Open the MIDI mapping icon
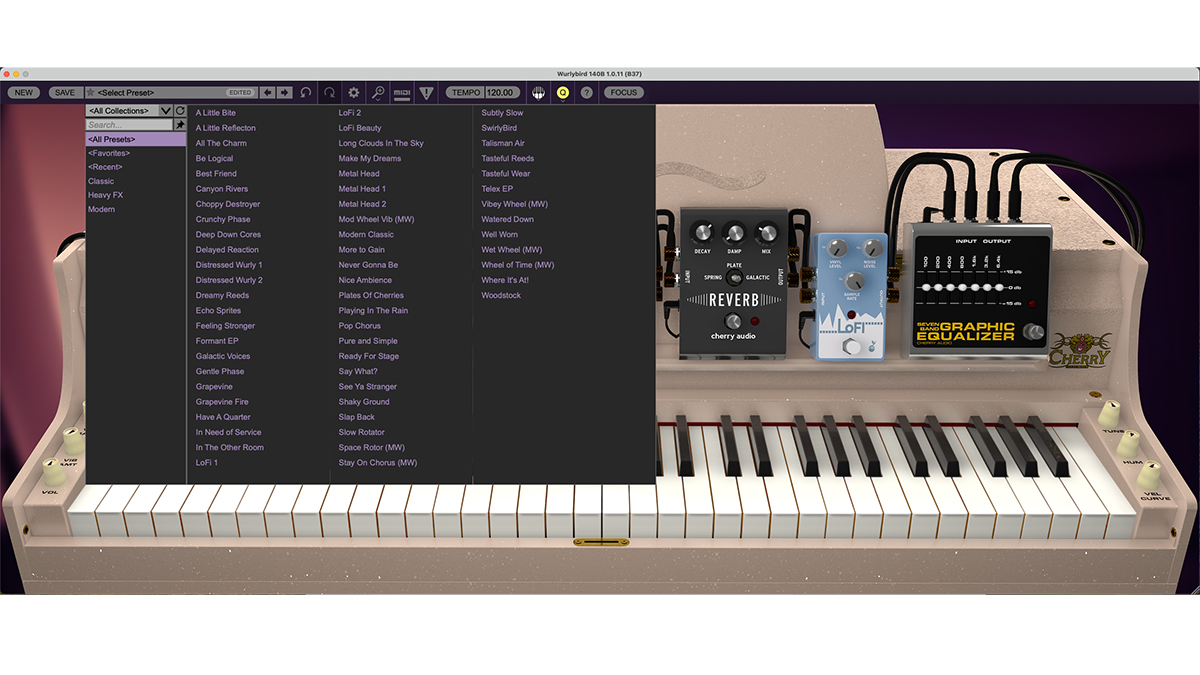This screenshot has width=1200, height=675. (x=402, y=92)
